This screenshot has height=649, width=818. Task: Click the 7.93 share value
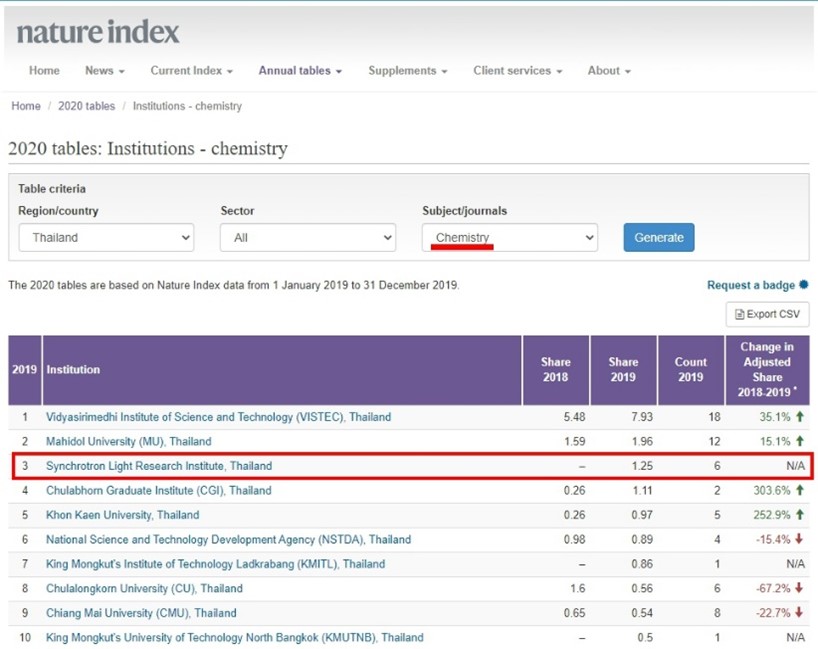point(642,417)
